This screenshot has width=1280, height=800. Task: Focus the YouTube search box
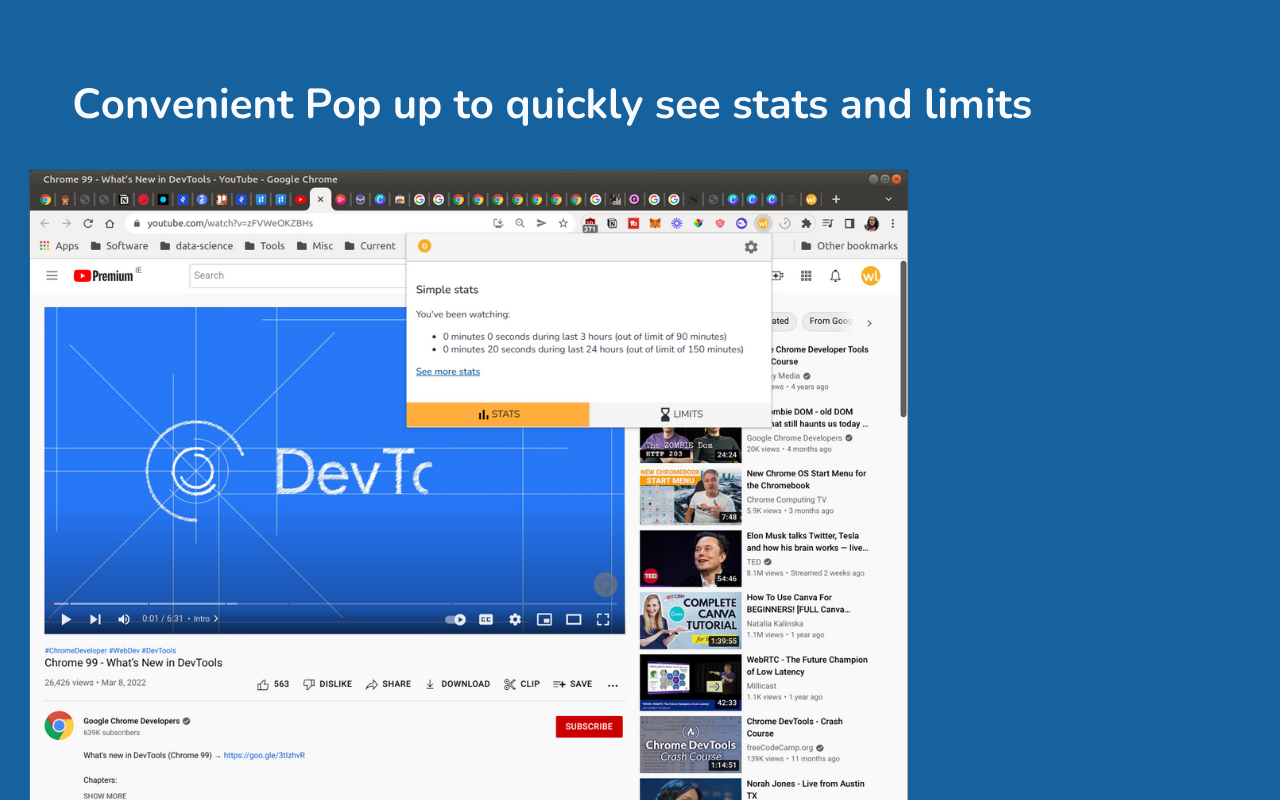click(x=298, y=276)
